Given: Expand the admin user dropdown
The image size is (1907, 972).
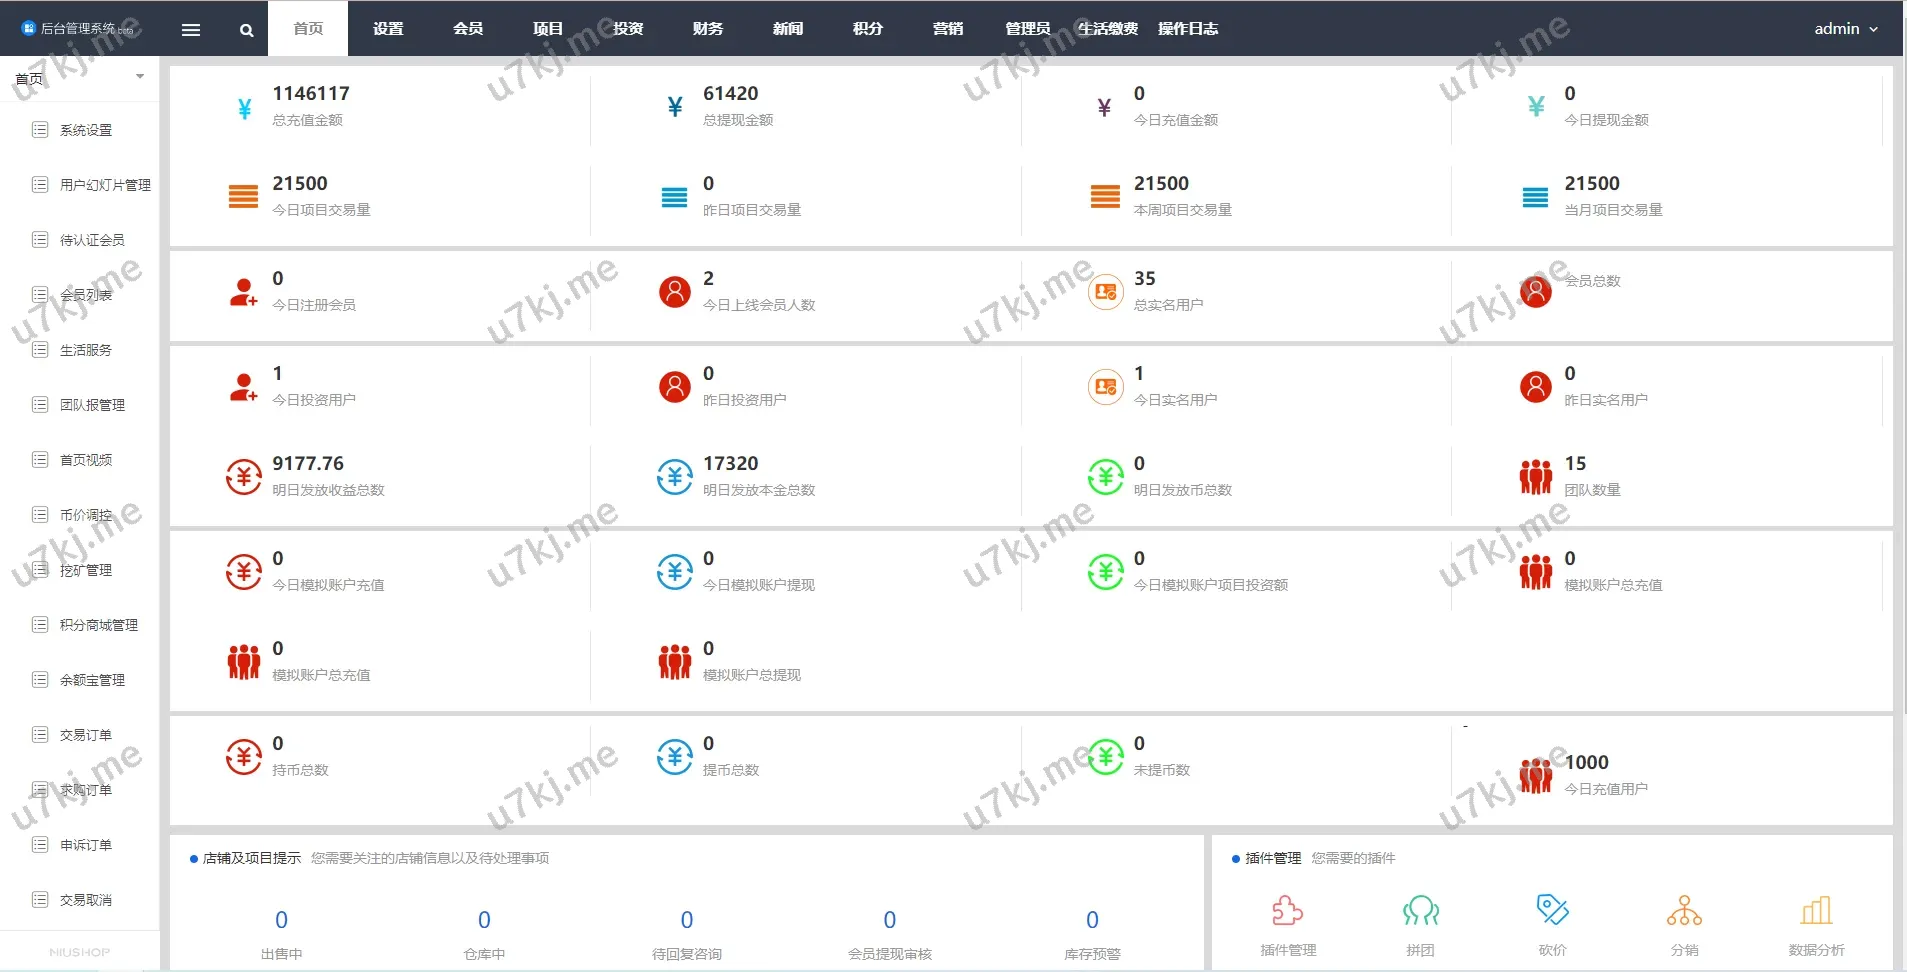Looking at the screenshot, I should (x=1845, y=29).
